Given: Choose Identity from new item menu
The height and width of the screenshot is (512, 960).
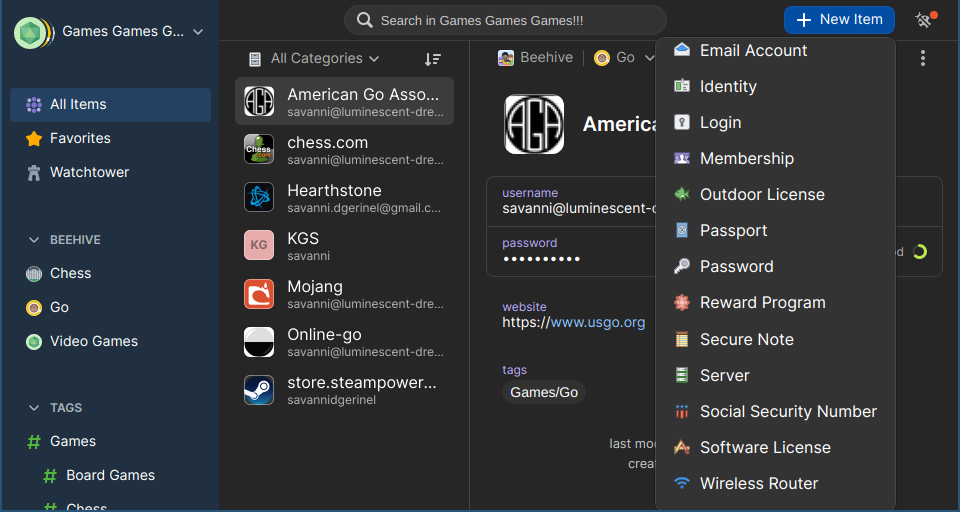Looking at the screenshot, I should click(775, 86).
